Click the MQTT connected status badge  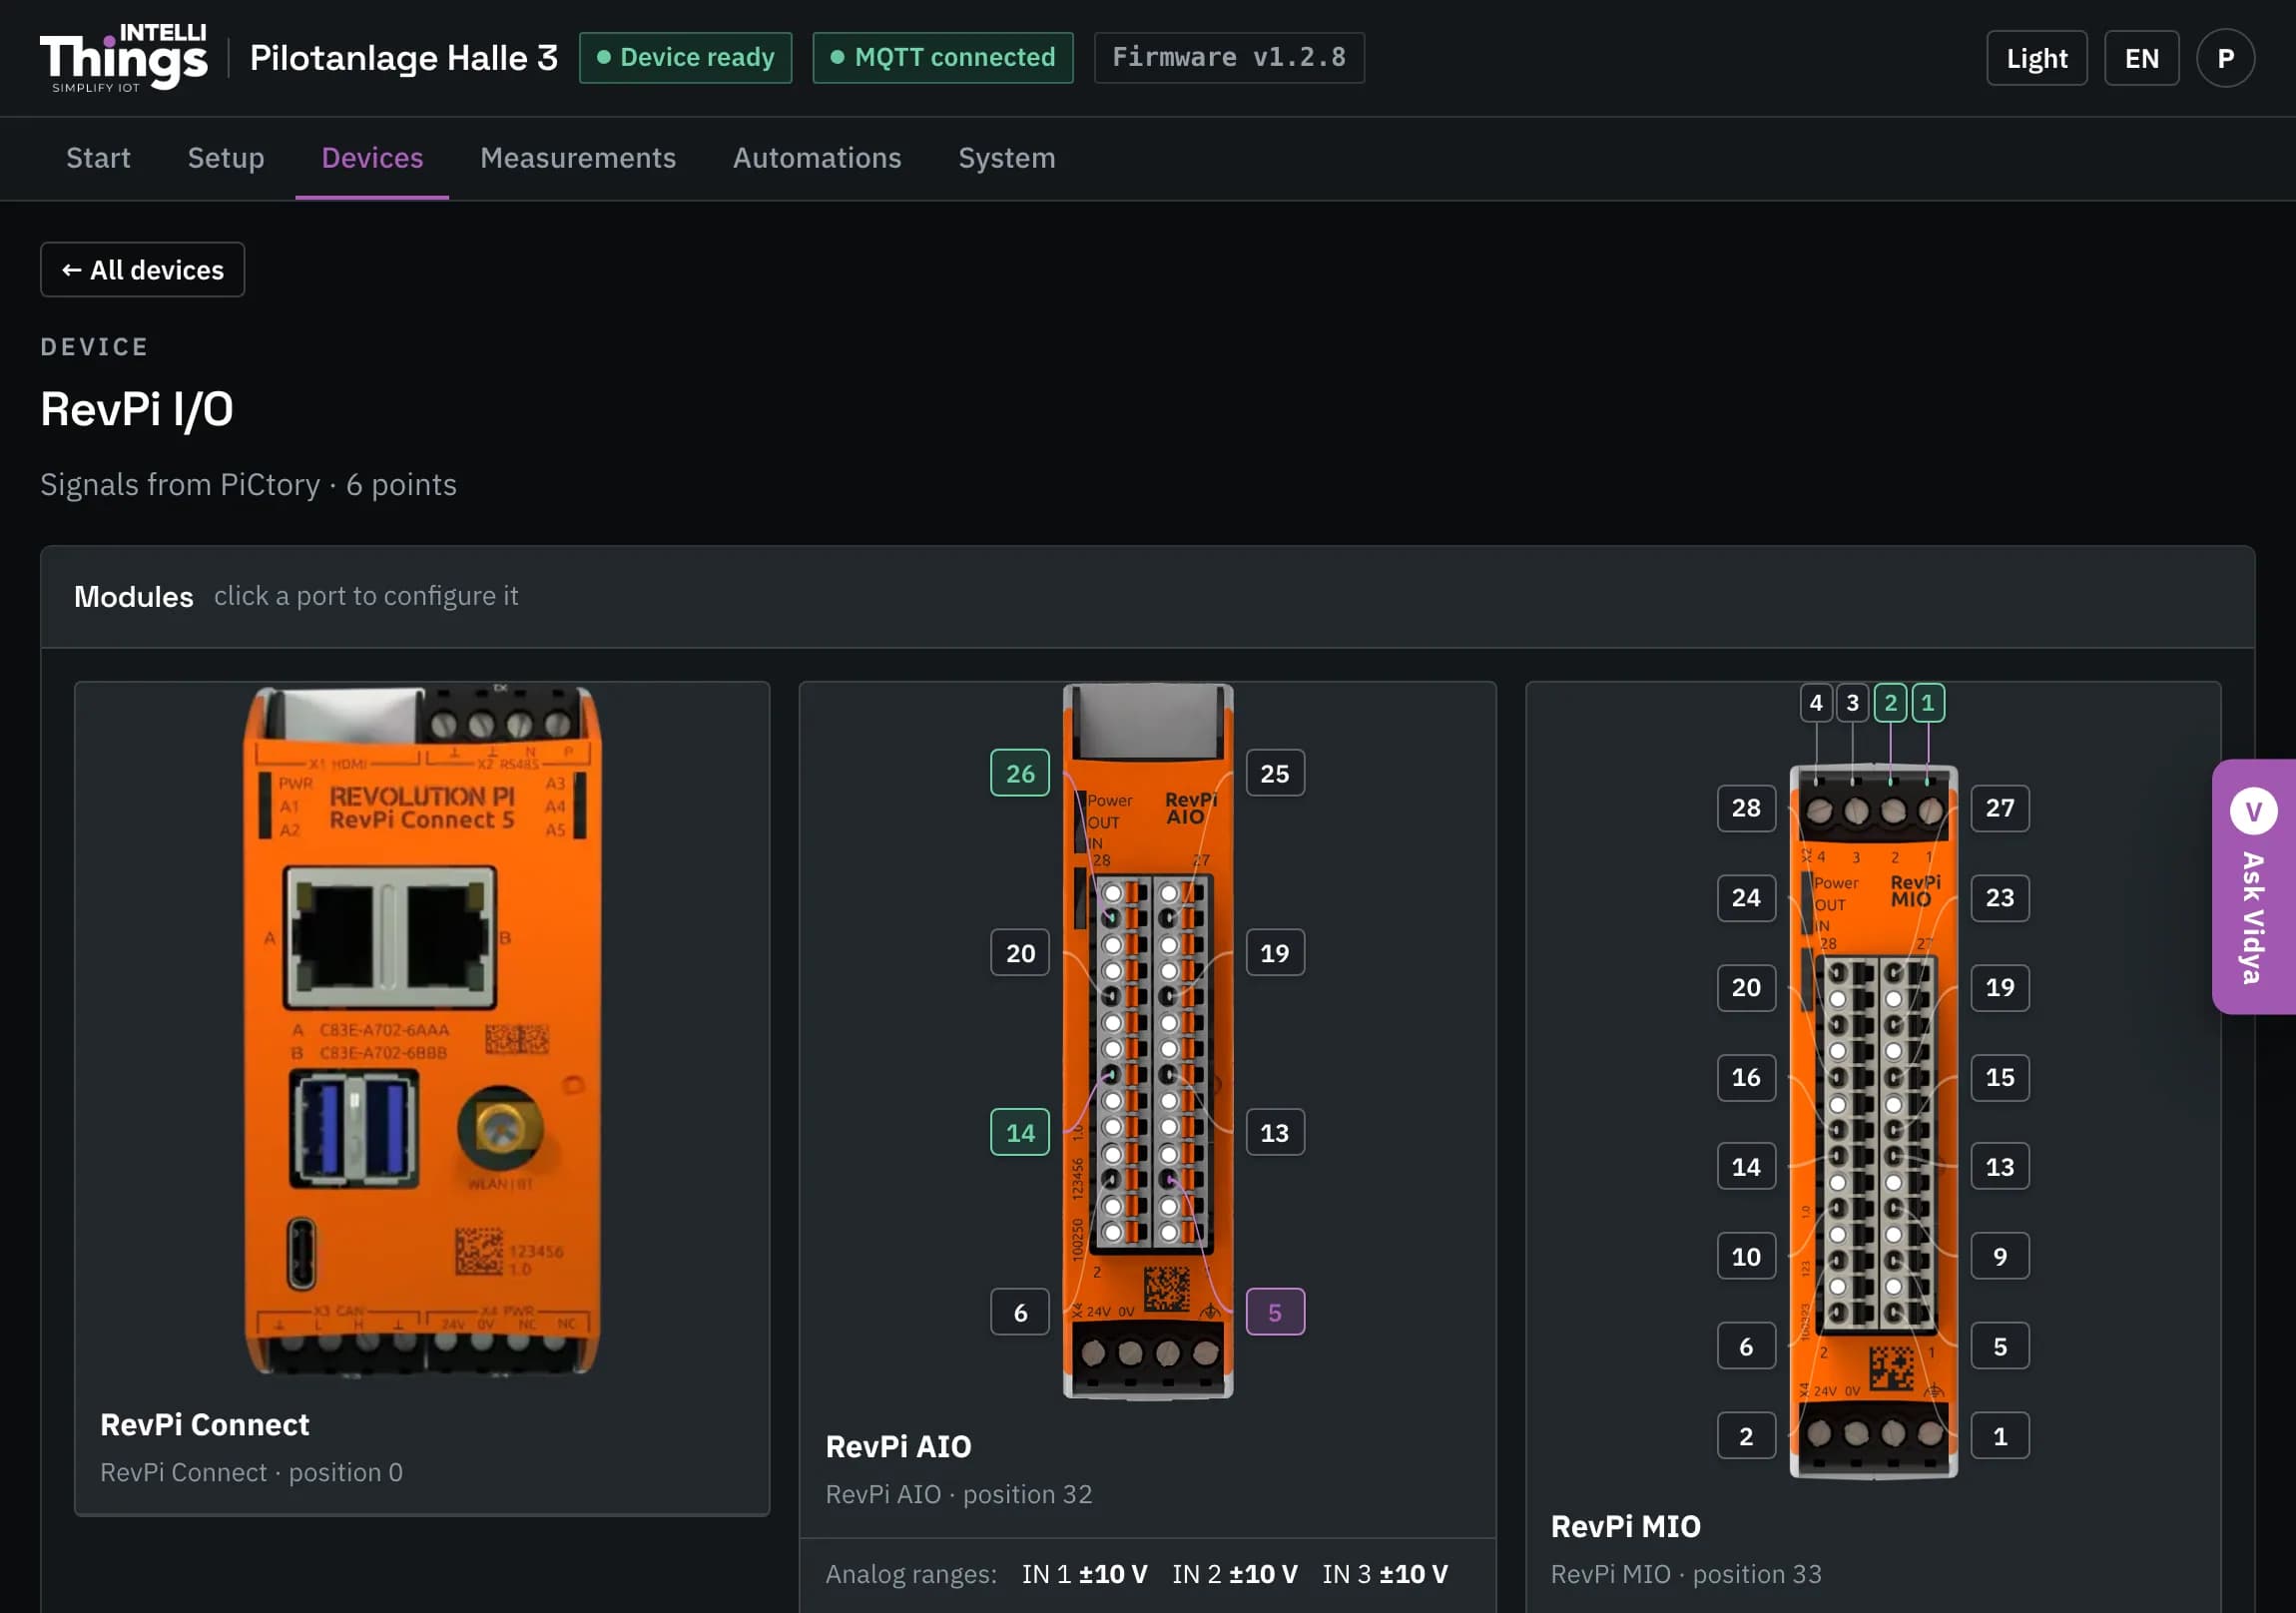pyautogui.click(x=943, y=58)
